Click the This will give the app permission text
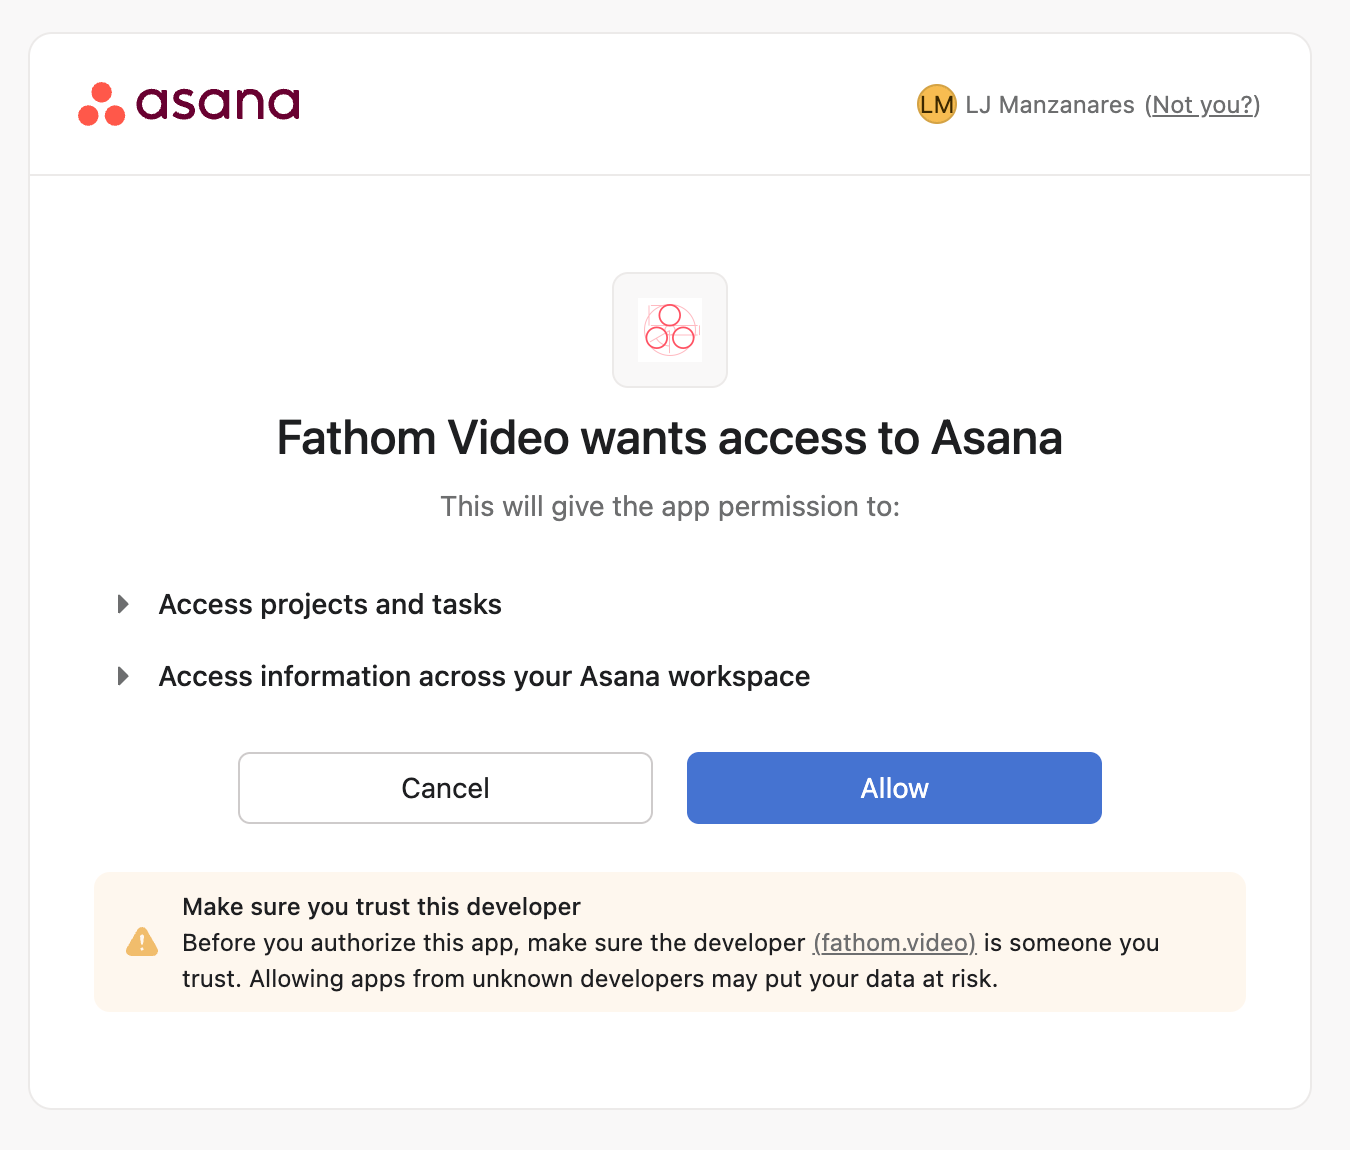 click(670, 507)
